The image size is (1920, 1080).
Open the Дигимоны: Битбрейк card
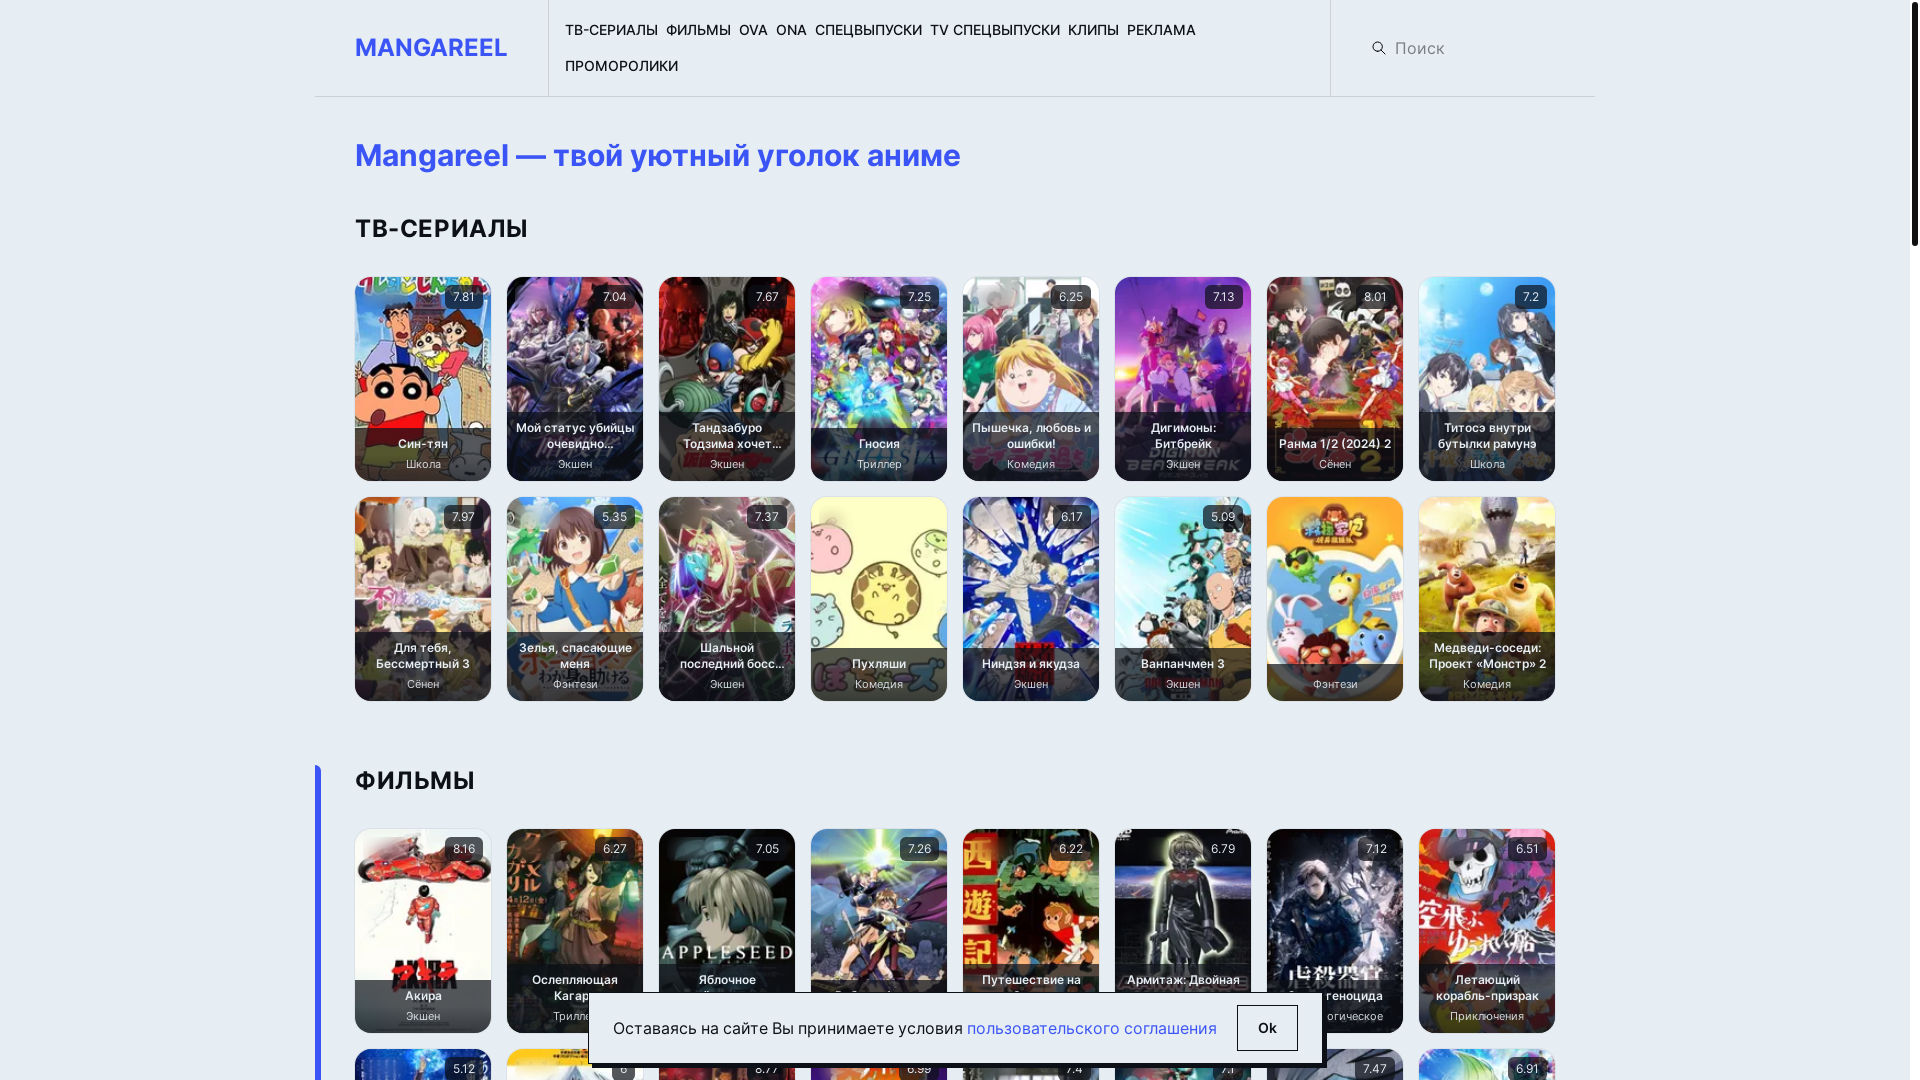(x=1183, y=379)
